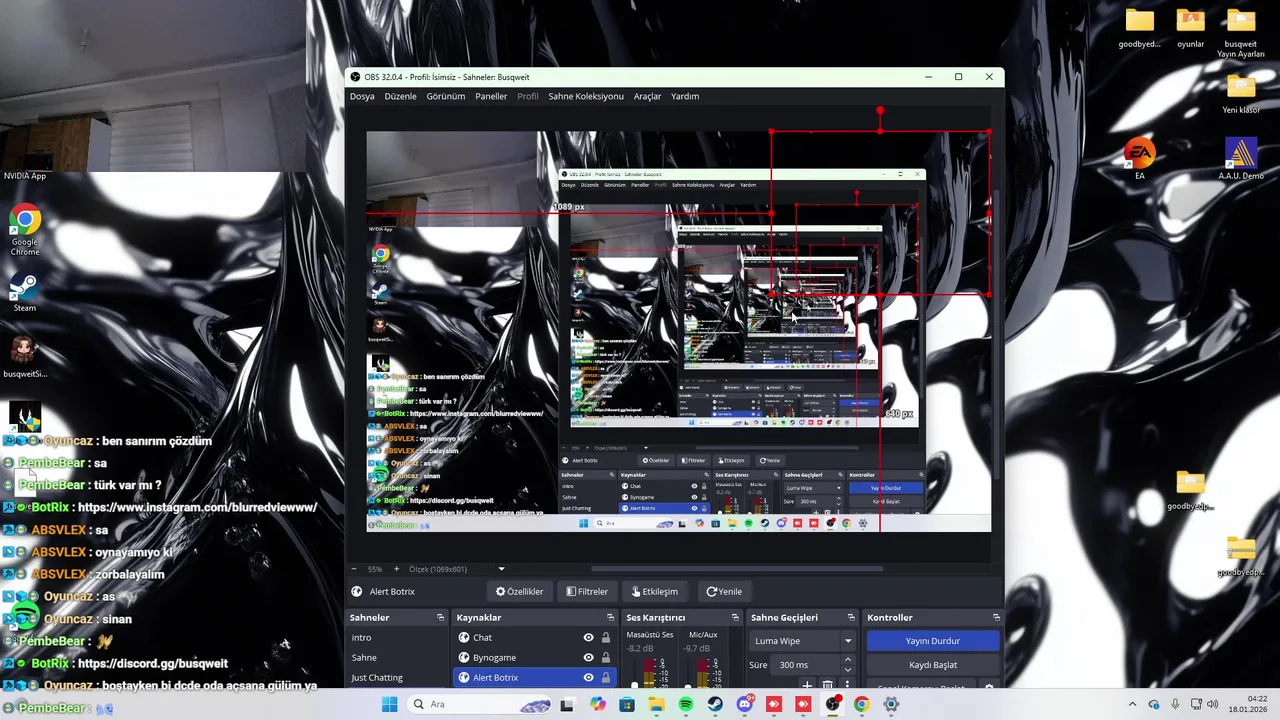The image size is (1280, 720).
Task: Float the Ses Karıştırıcı dock panel
Action: point(735,618)
